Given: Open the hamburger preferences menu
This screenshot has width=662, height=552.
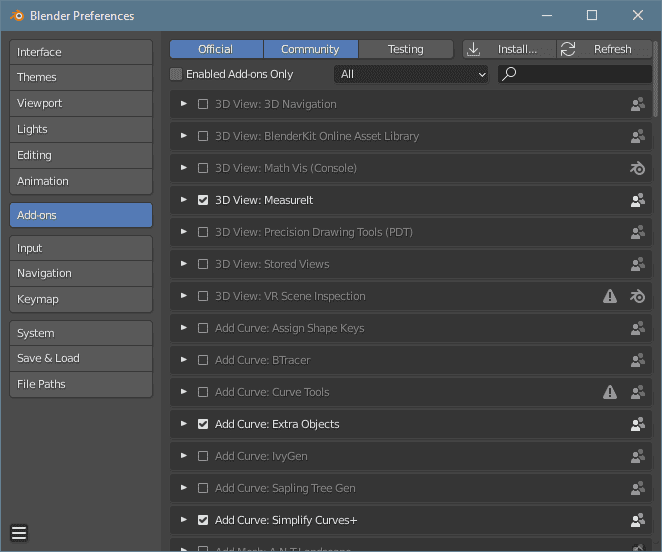Looking at the screenshot, I should pyautogui.click(x=19, y=533).
